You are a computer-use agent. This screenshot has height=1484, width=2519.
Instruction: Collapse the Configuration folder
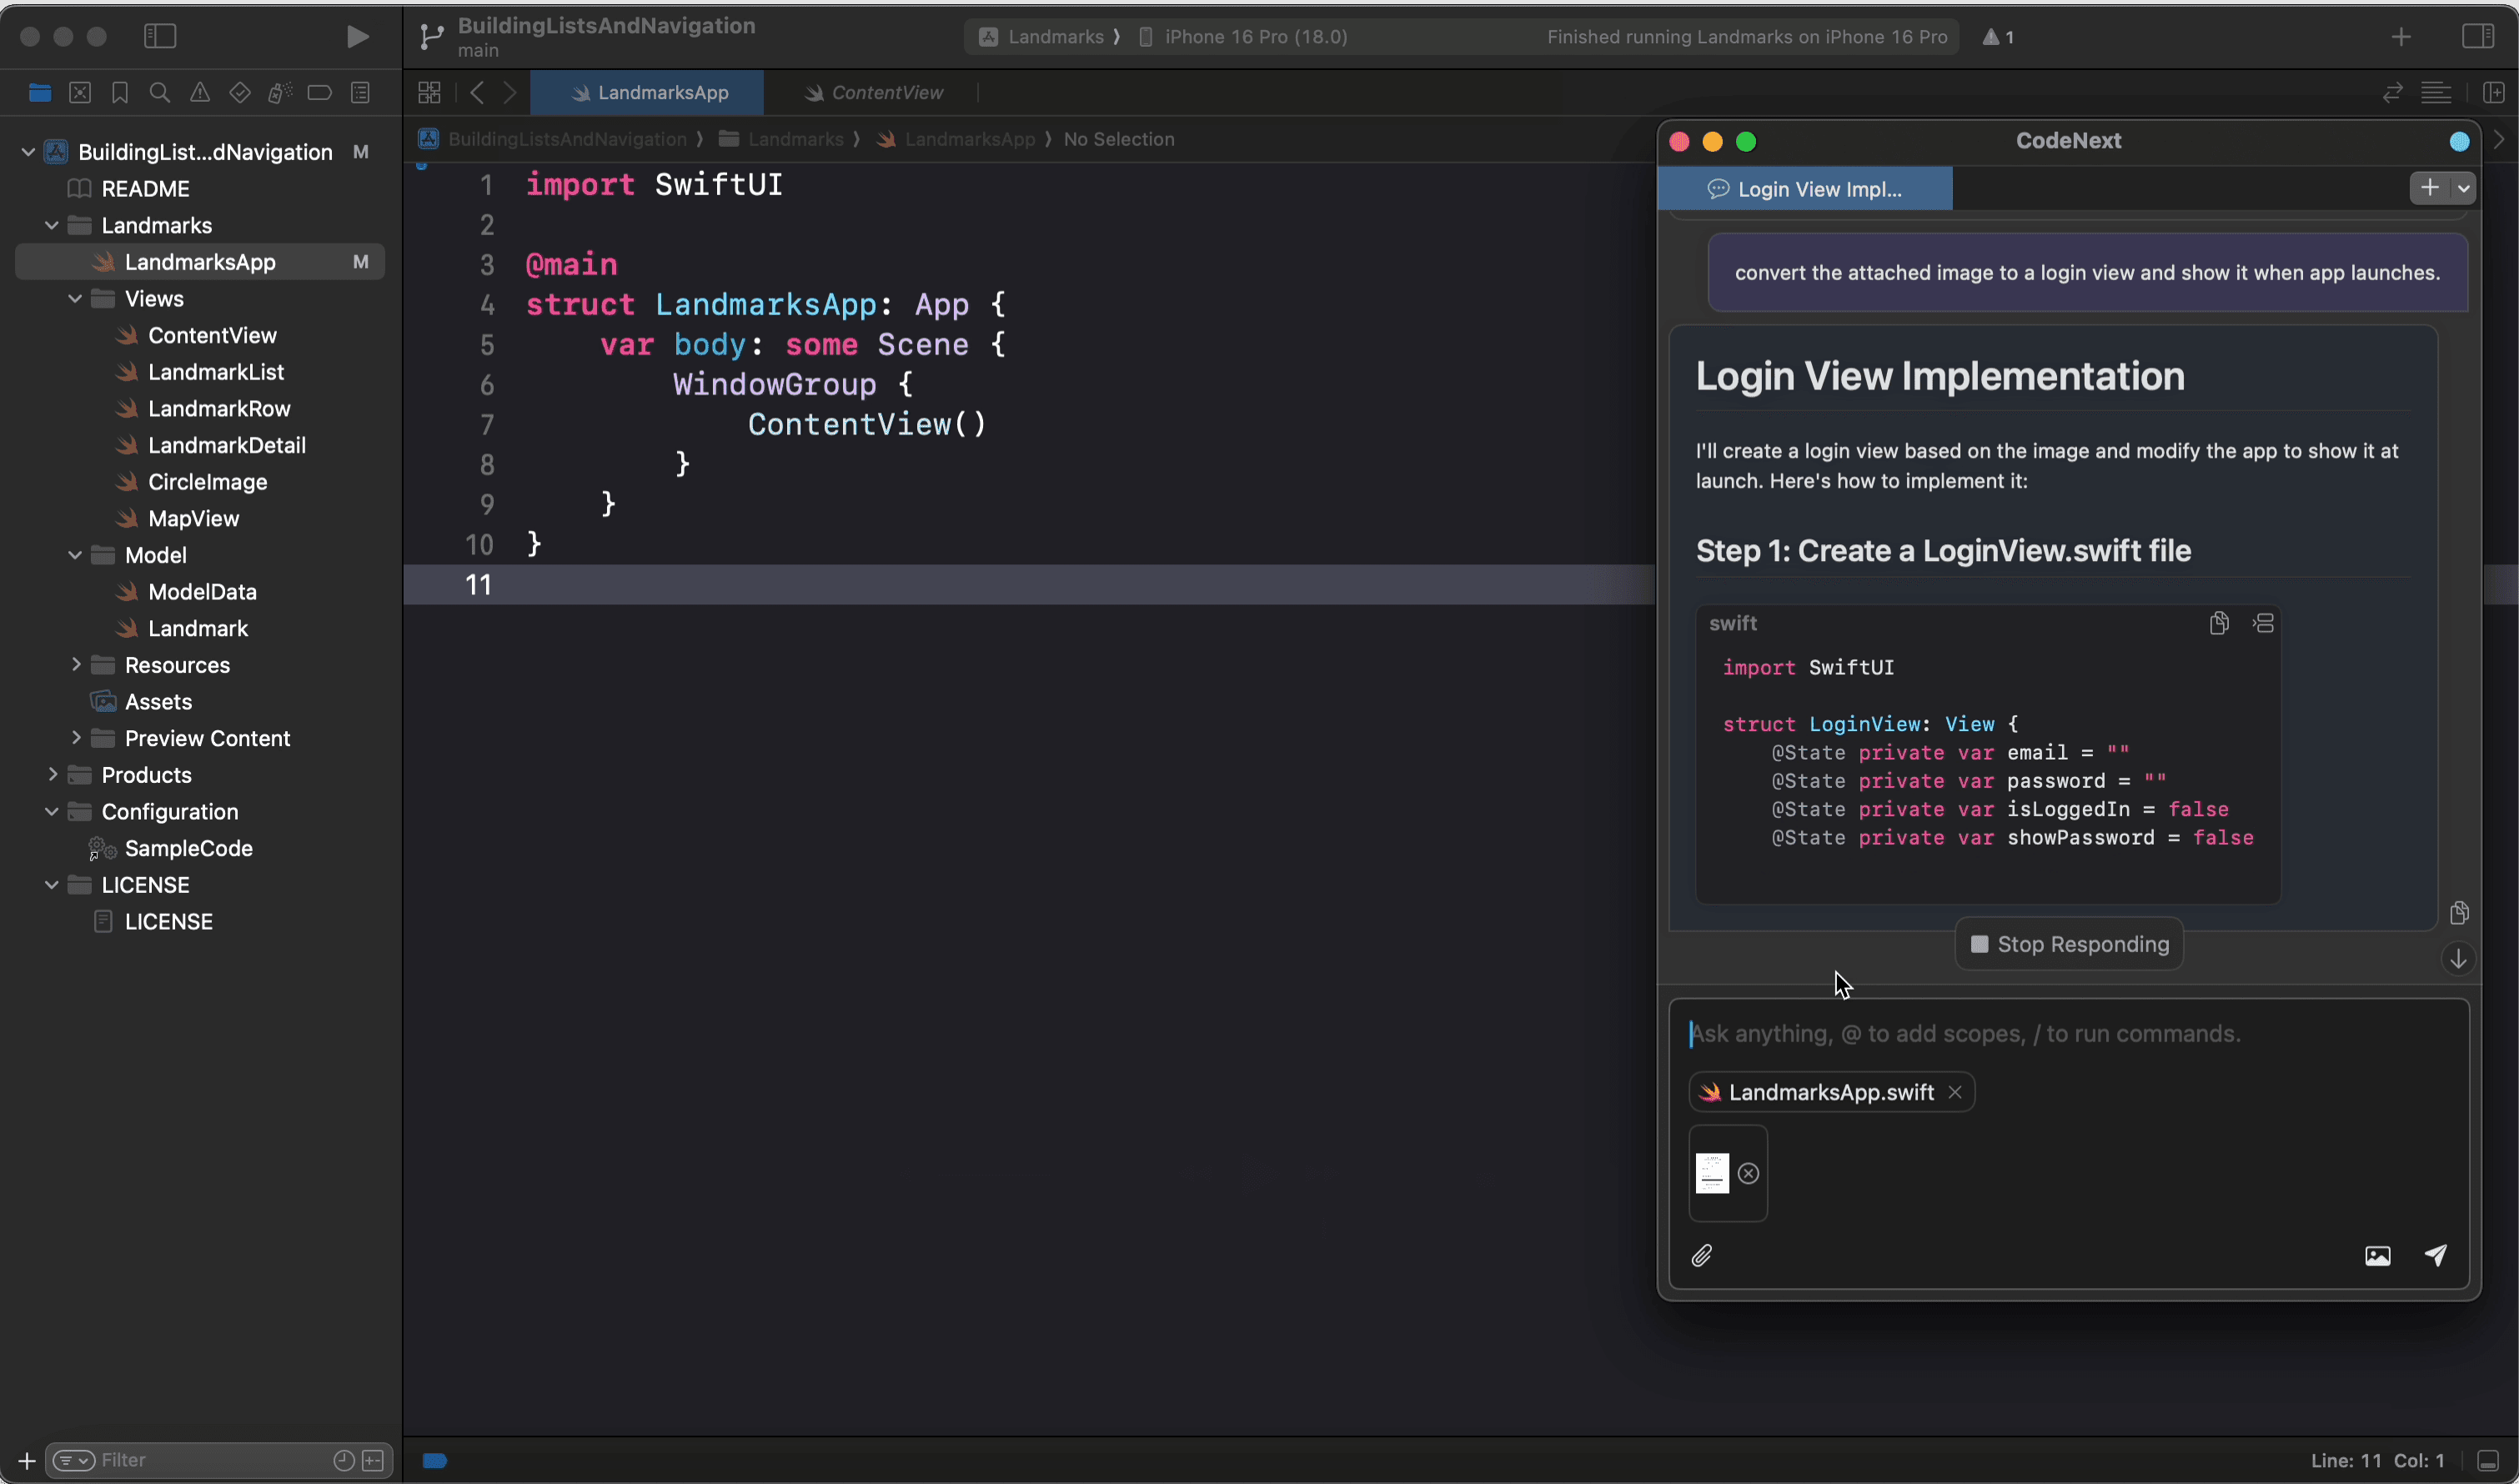pos(52,811)
